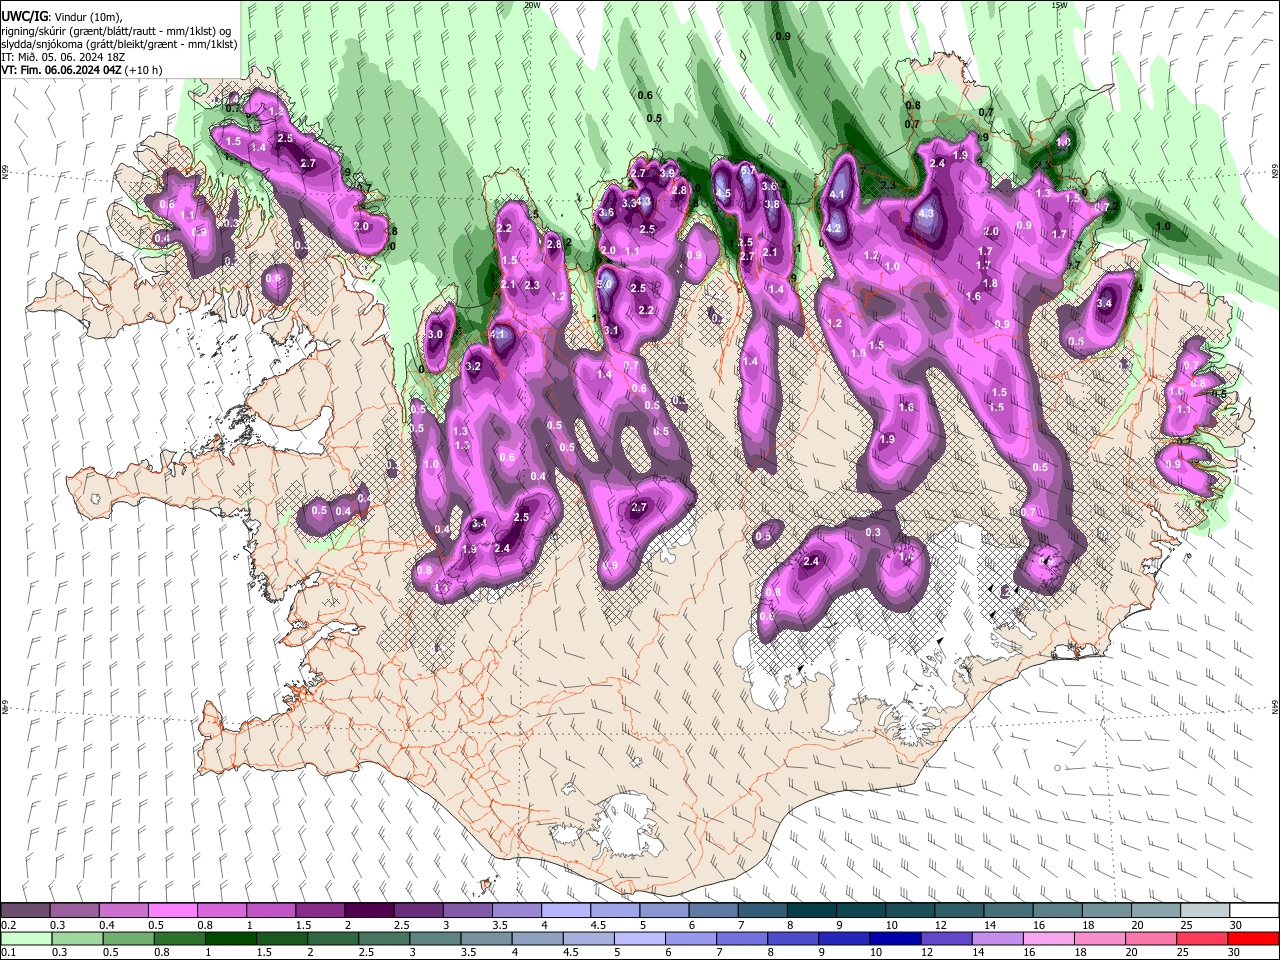Click the '3.0' snowfall value on the map
Image resolution: width=1280 pixels, height=960 pixels.
click(x=435, y=334)
